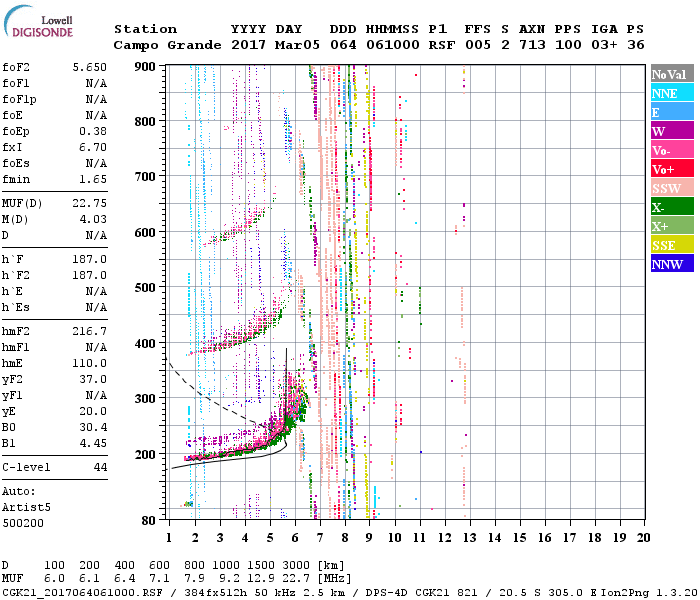Click the MUF(D) value 22.75

click(89, 205)
